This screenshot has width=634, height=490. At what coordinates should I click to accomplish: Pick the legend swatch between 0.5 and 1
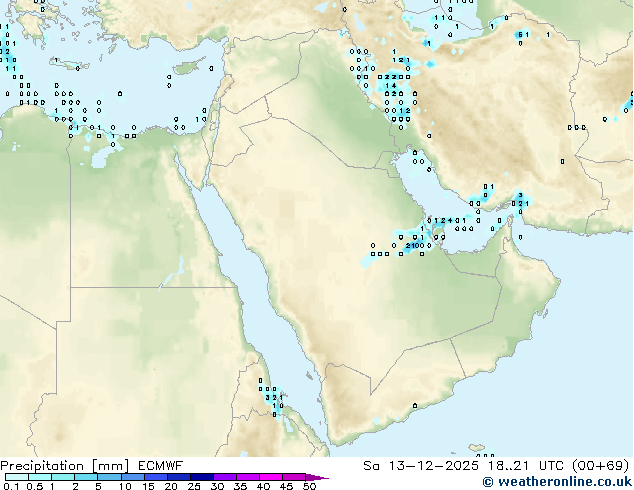pos(40,477)
